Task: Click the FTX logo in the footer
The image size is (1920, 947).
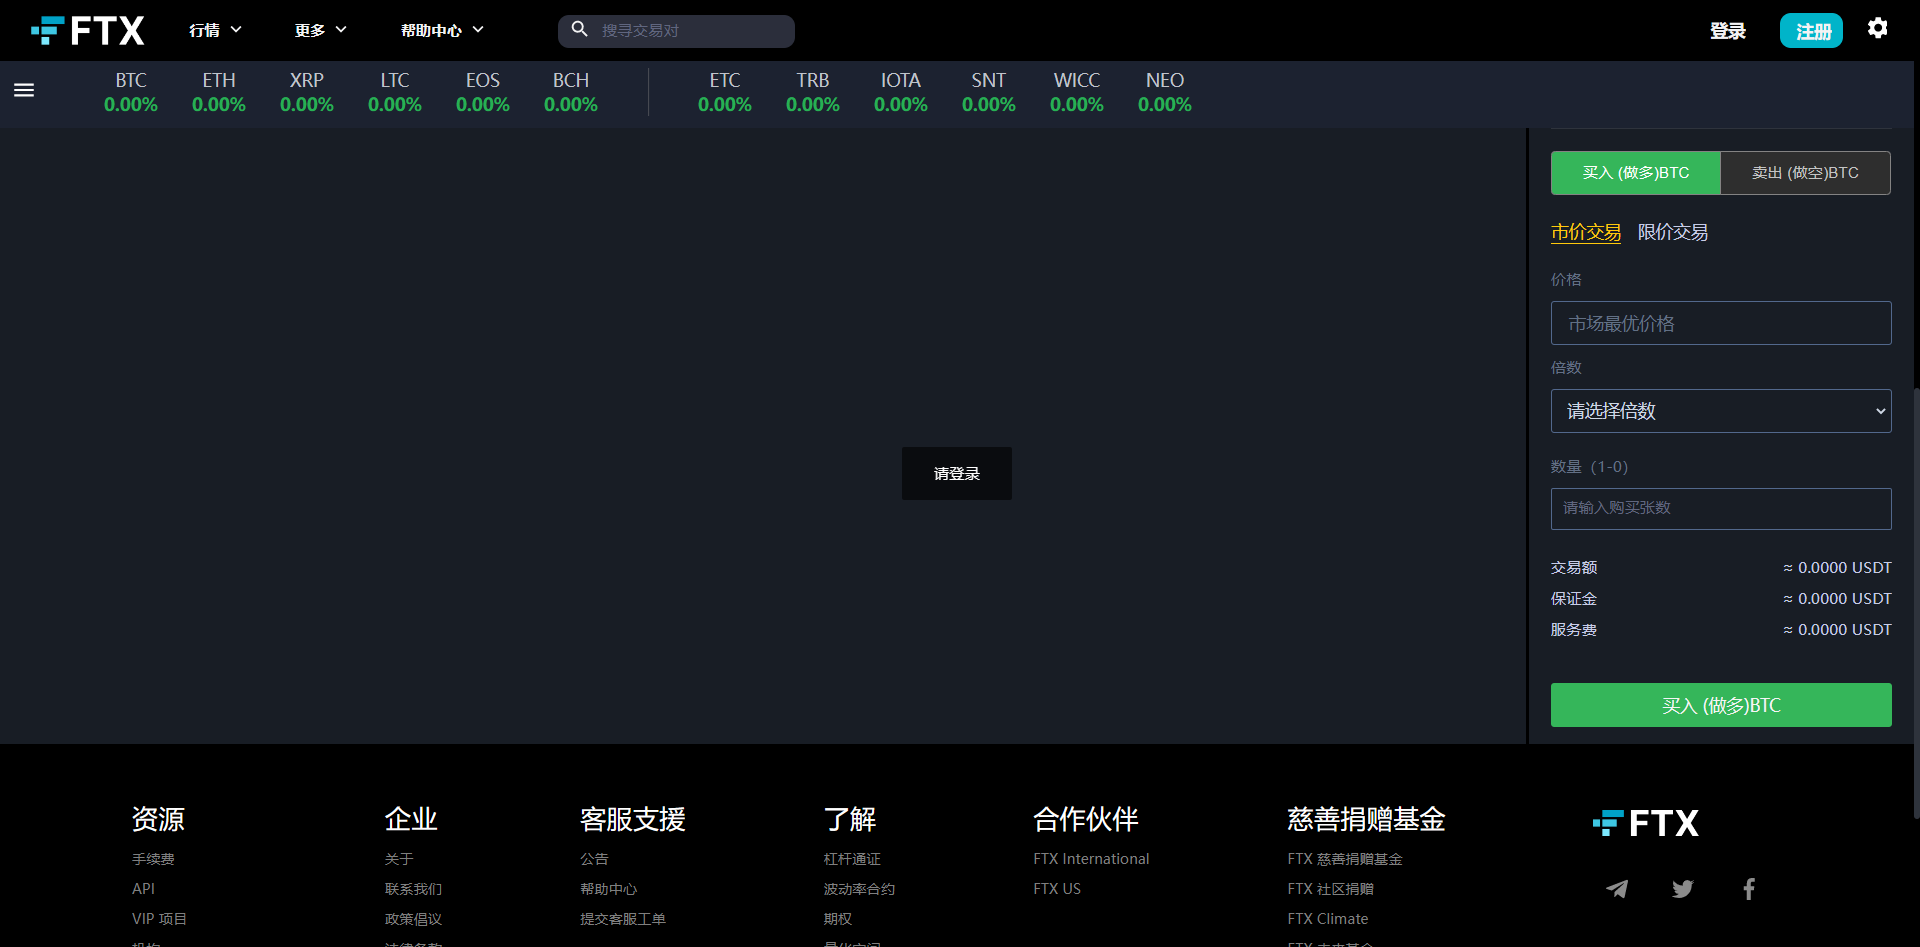Action: [x=1646, y=823]
